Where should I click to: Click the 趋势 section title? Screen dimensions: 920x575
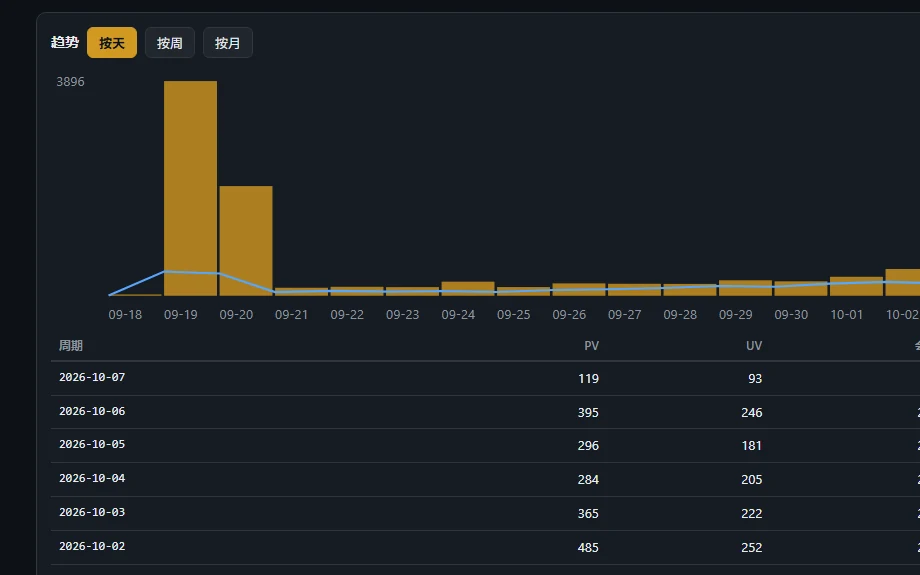click(65, 42)
